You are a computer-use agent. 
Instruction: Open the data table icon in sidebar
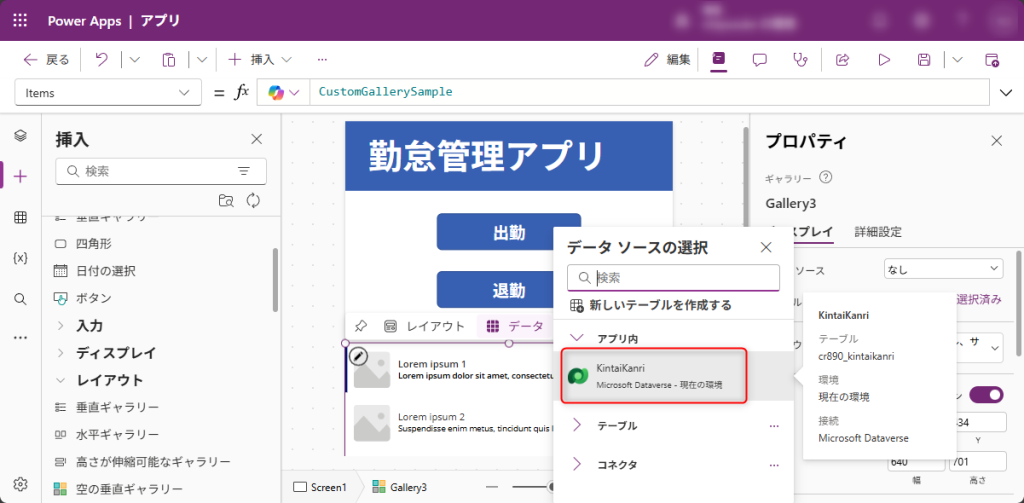(20, 218)
